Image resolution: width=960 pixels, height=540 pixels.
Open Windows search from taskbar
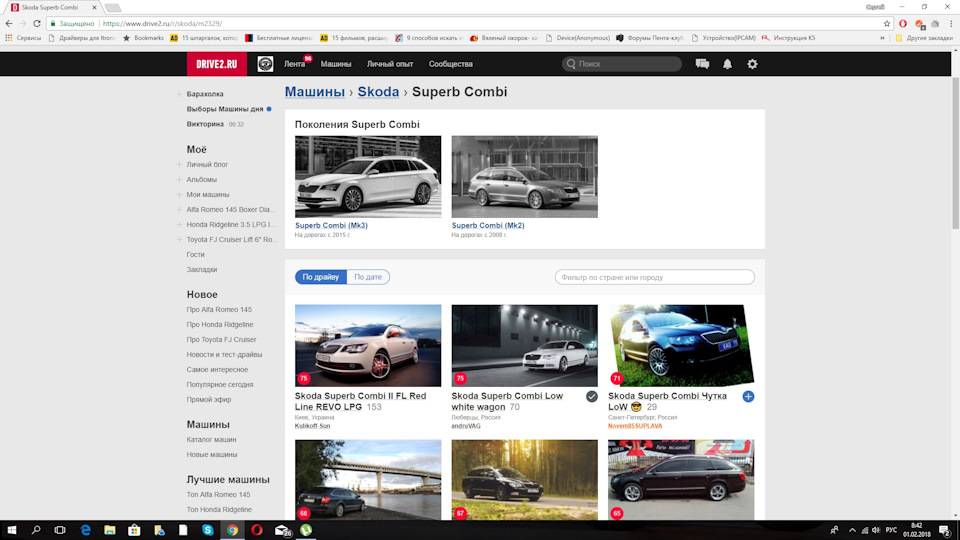coord(36,530)
